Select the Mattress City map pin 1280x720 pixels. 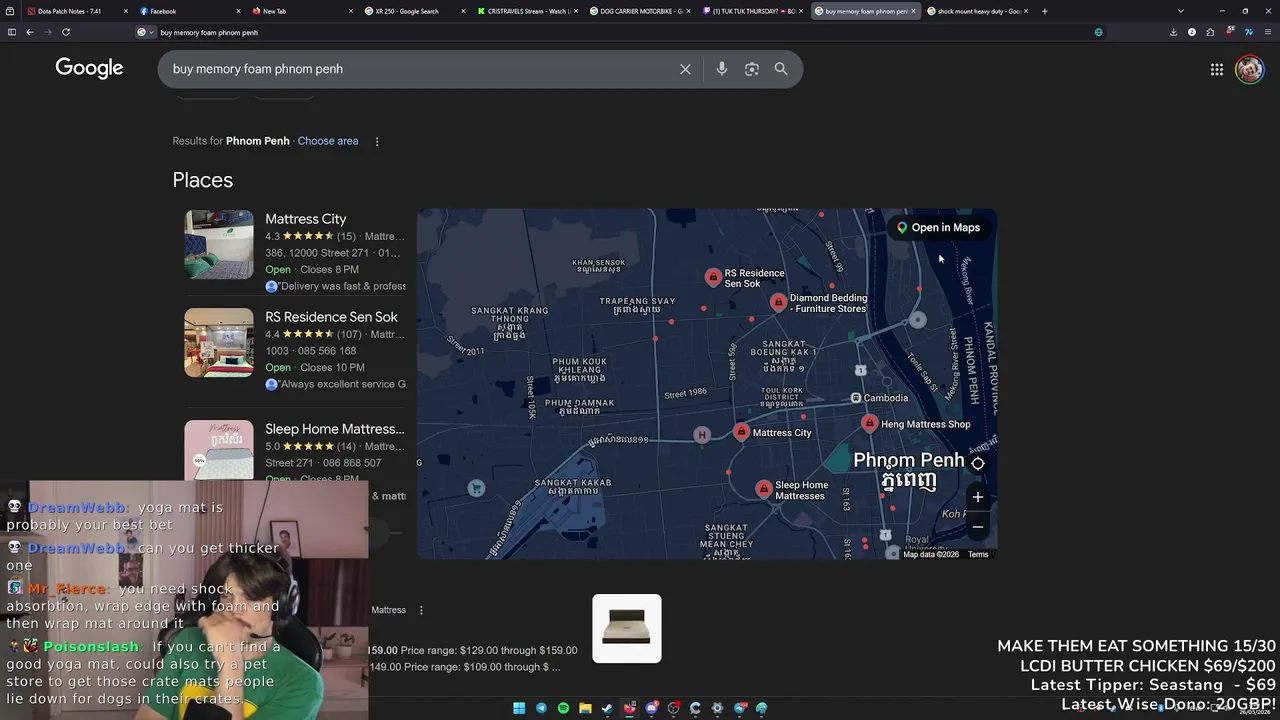[741, 432]
